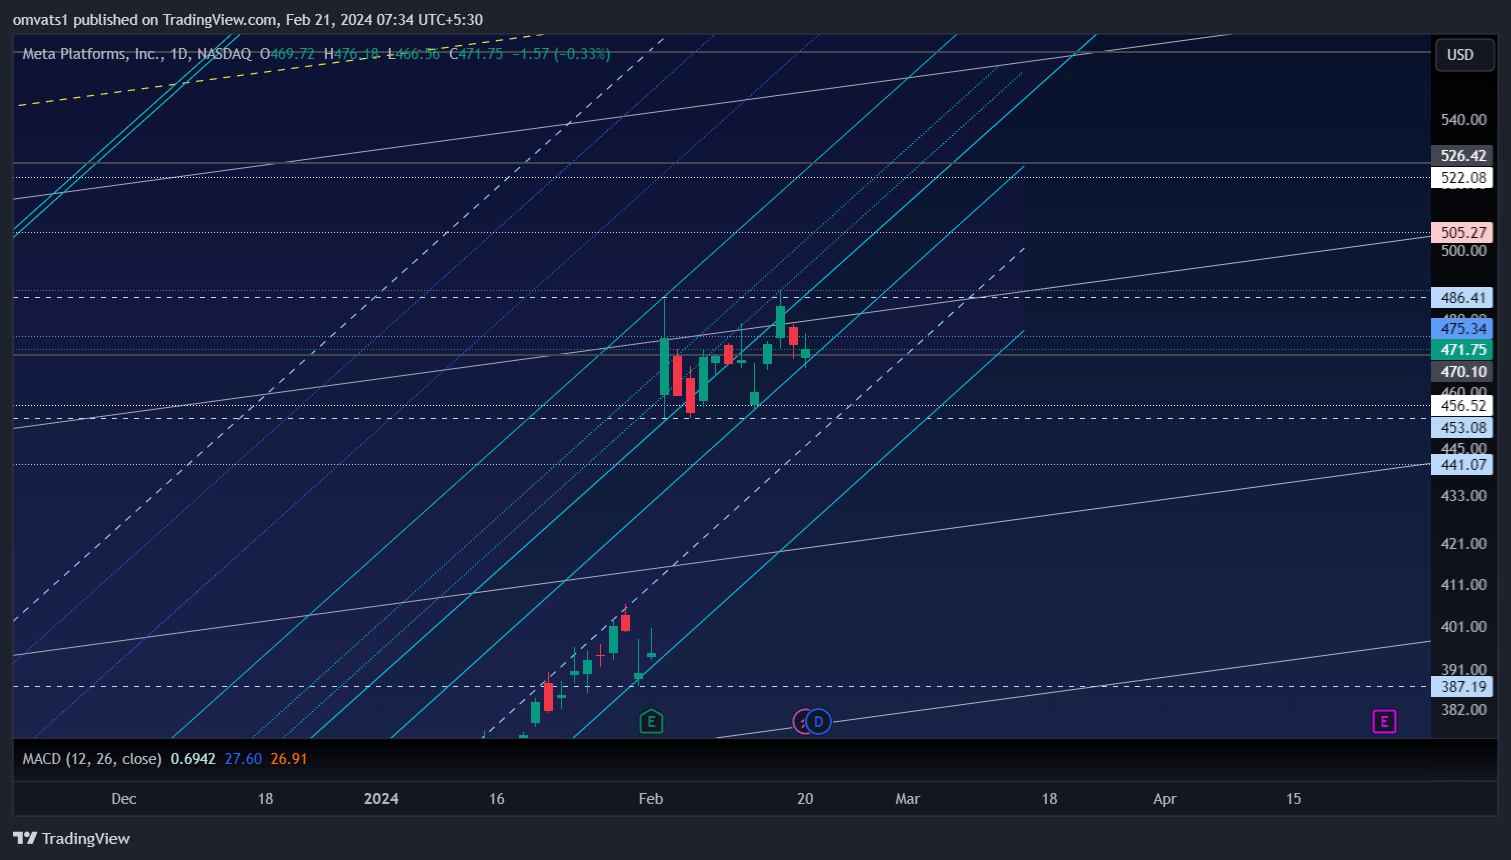Click the Mar label on time axis

pyautogui.click(x=907, y=799)
